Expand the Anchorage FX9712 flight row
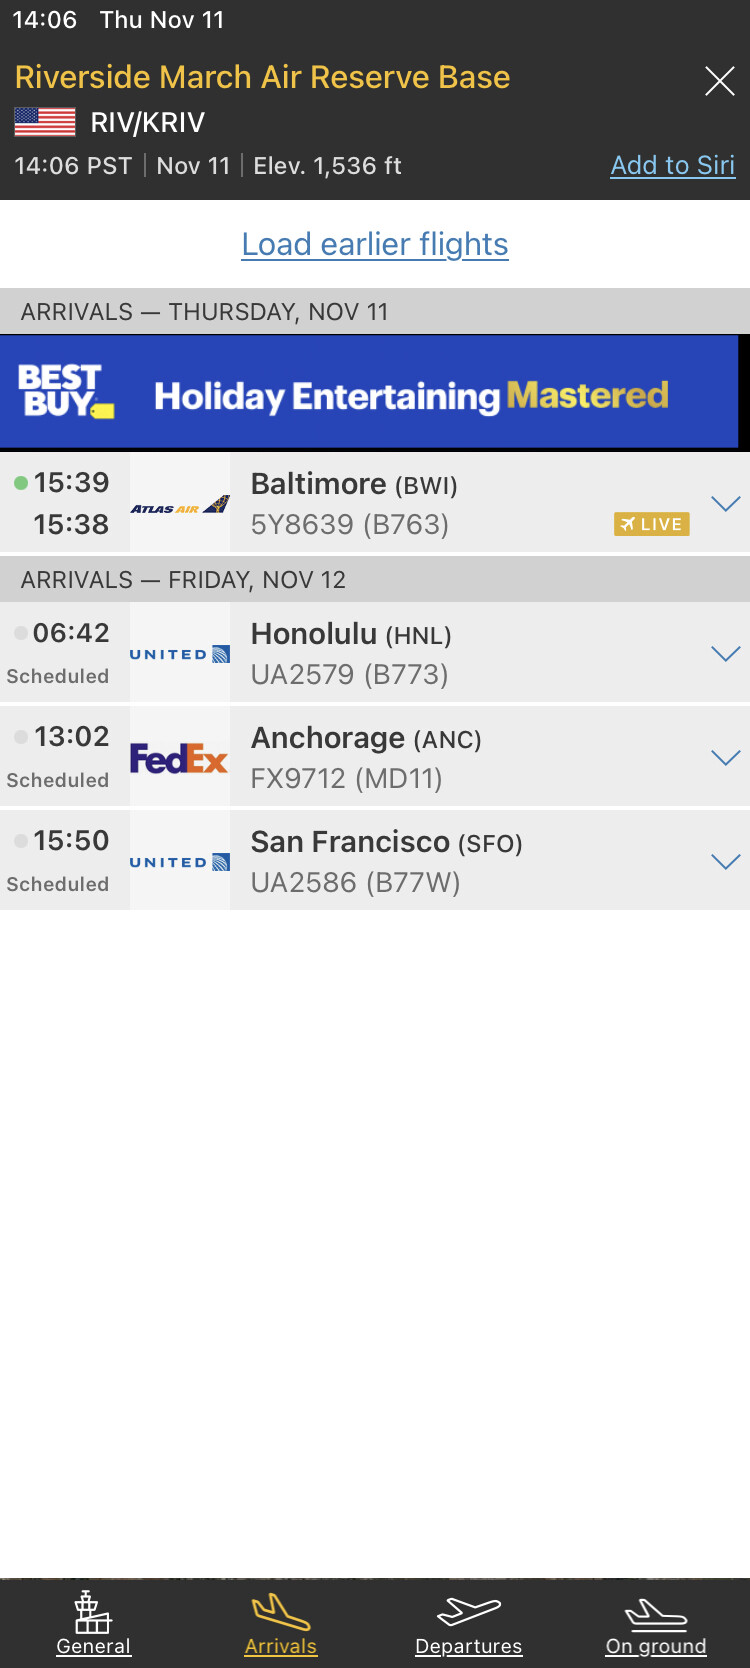750x1668 pixels. pyautogui.click(x=725, y=758)
